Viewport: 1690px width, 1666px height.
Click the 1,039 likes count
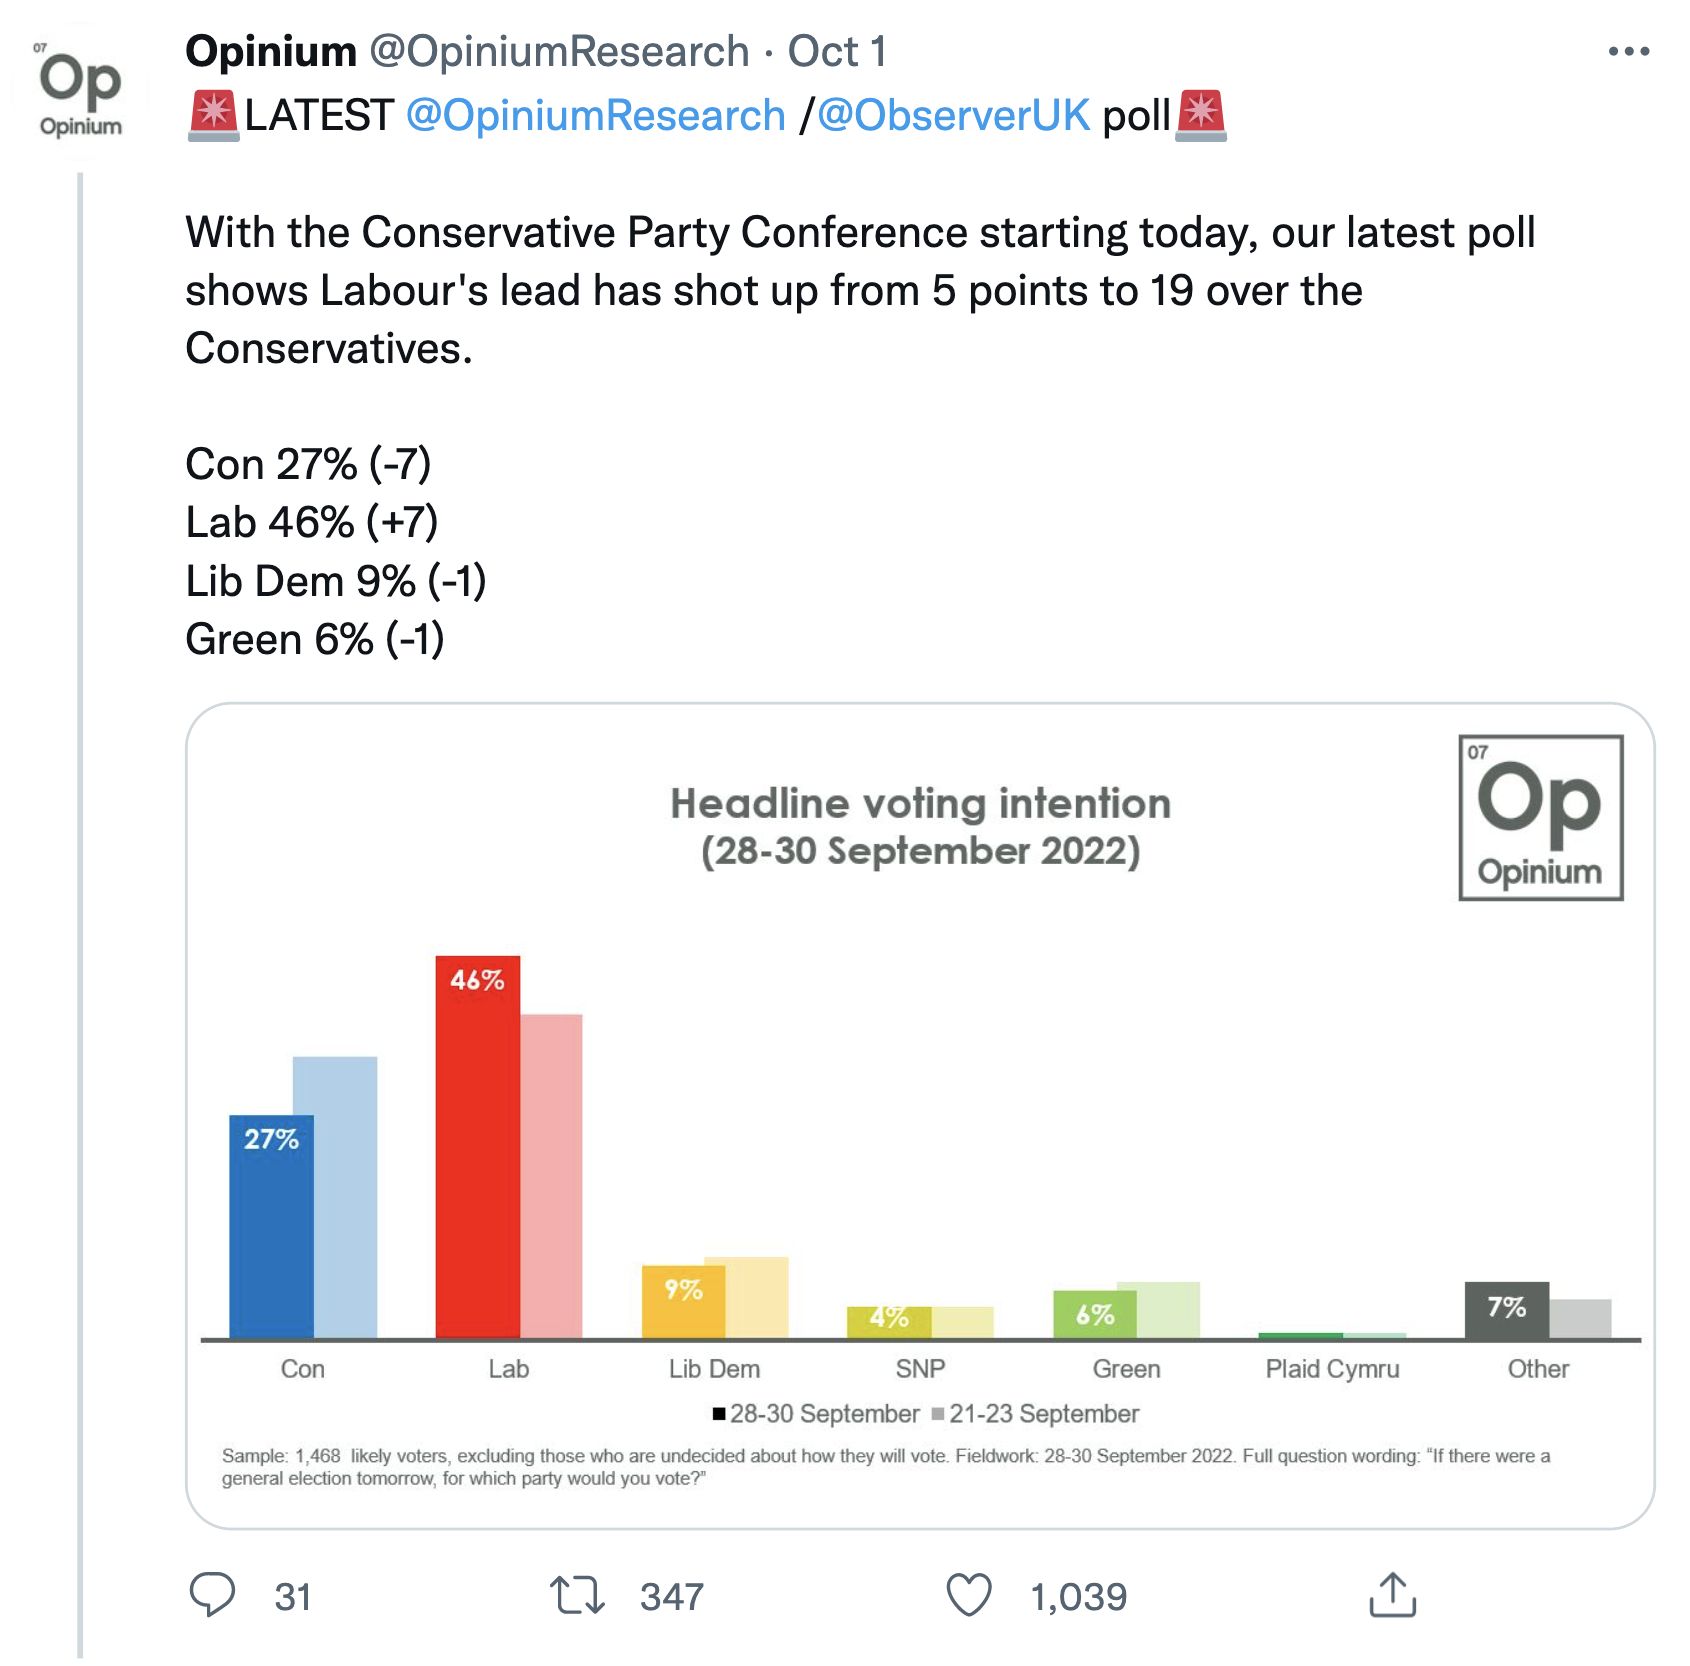pyautogui.click(x=1078, y=1597)
